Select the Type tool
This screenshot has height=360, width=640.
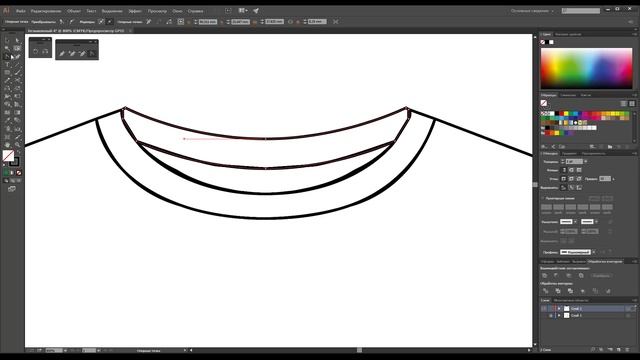[7, 64]
